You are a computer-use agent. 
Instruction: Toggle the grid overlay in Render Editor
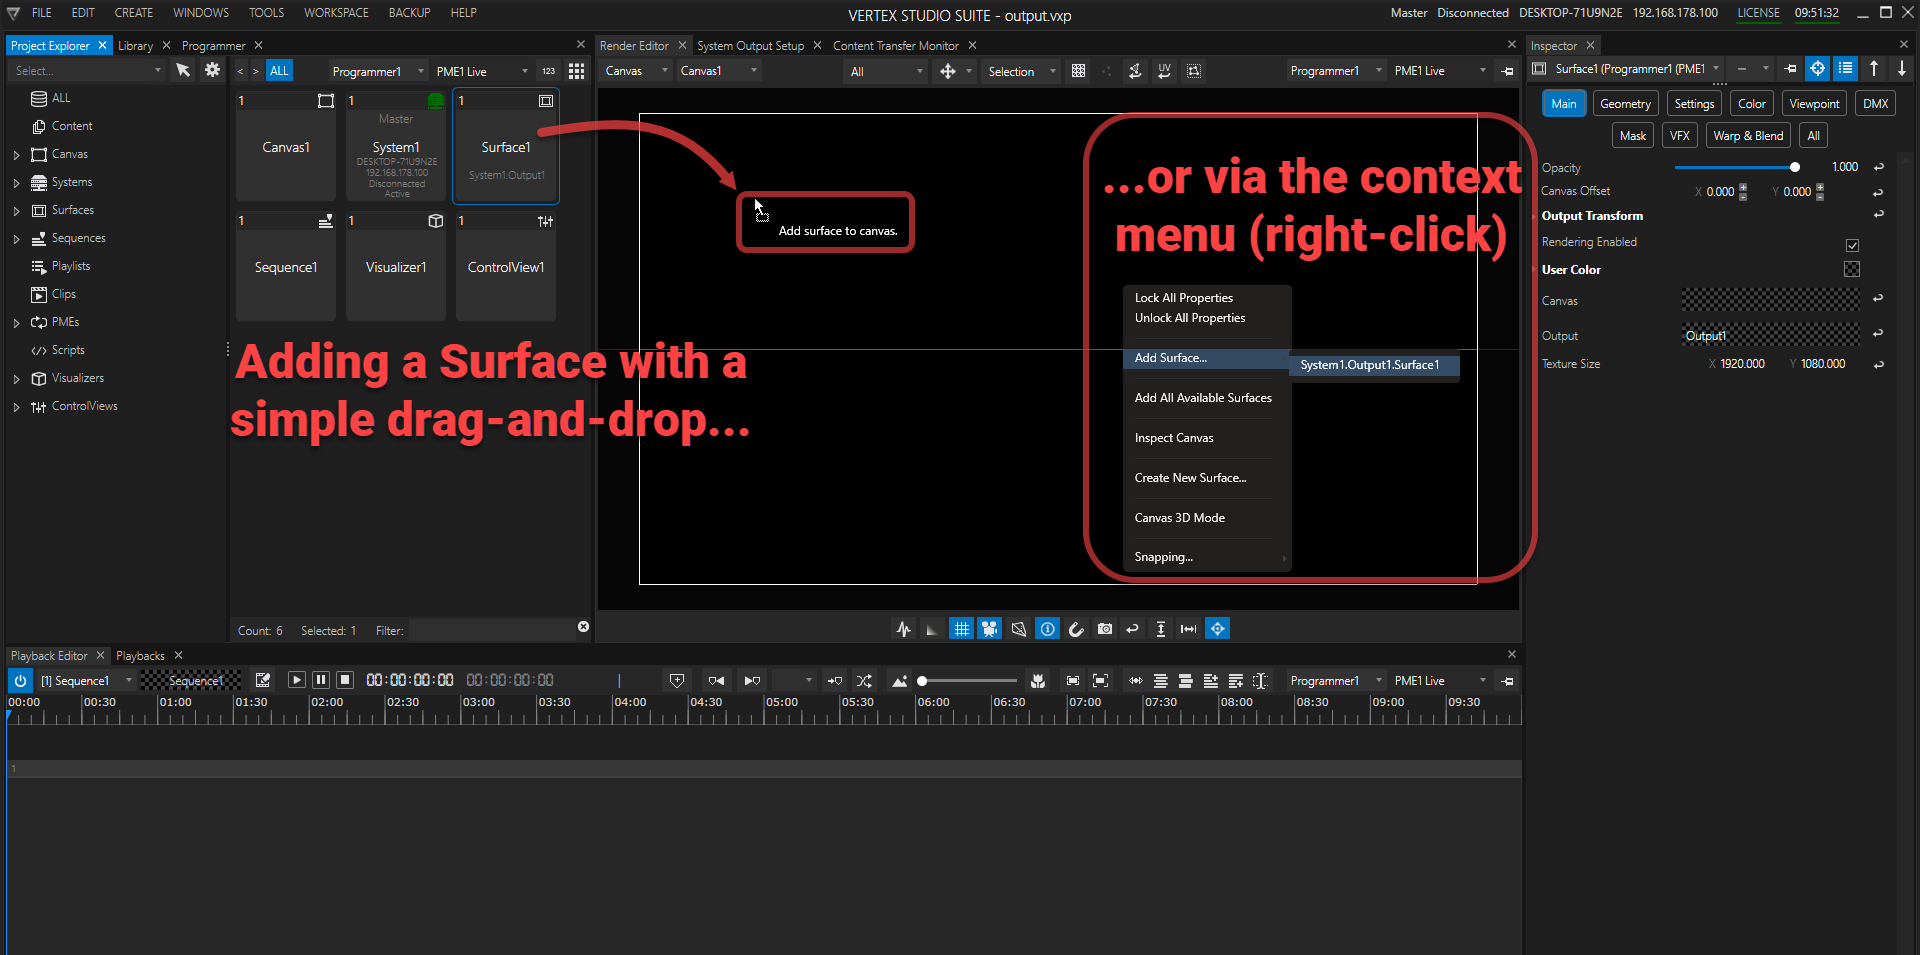tap(961, 629)
